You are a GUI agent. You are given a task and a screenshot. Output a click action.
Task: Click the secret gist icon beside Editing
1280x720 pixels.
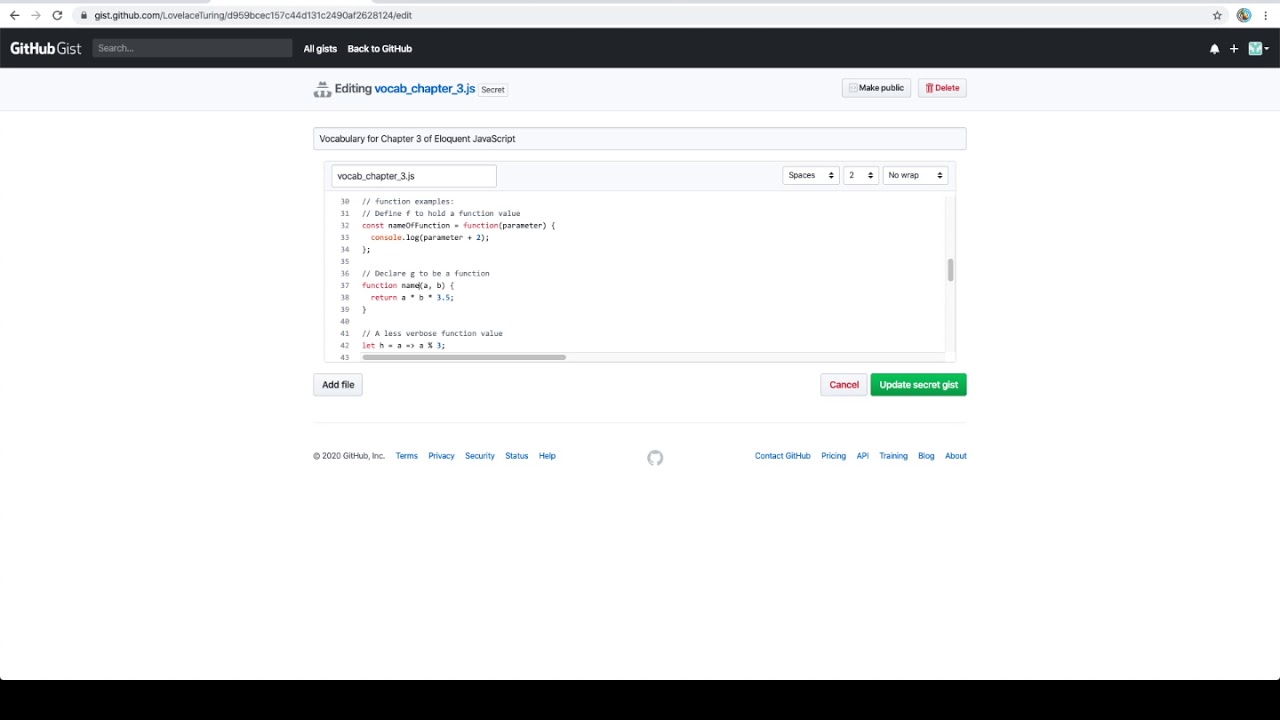click(322, 90)
